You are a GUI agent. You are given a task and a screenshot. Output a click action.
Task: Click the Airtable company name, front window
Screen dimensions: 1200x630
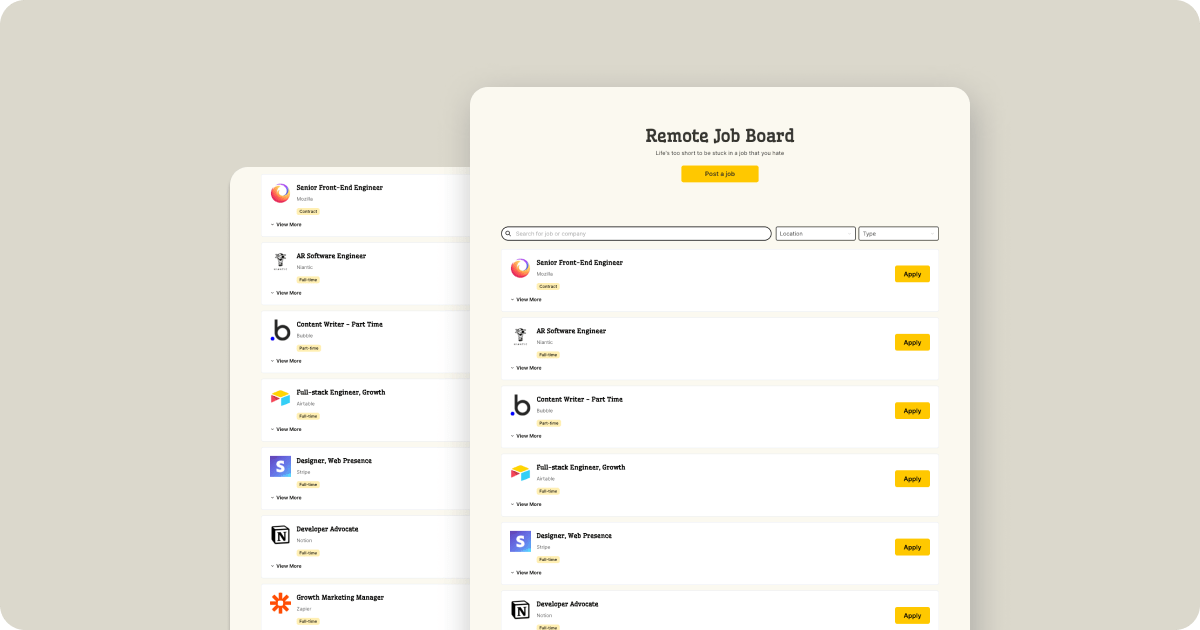coord(545,479)
